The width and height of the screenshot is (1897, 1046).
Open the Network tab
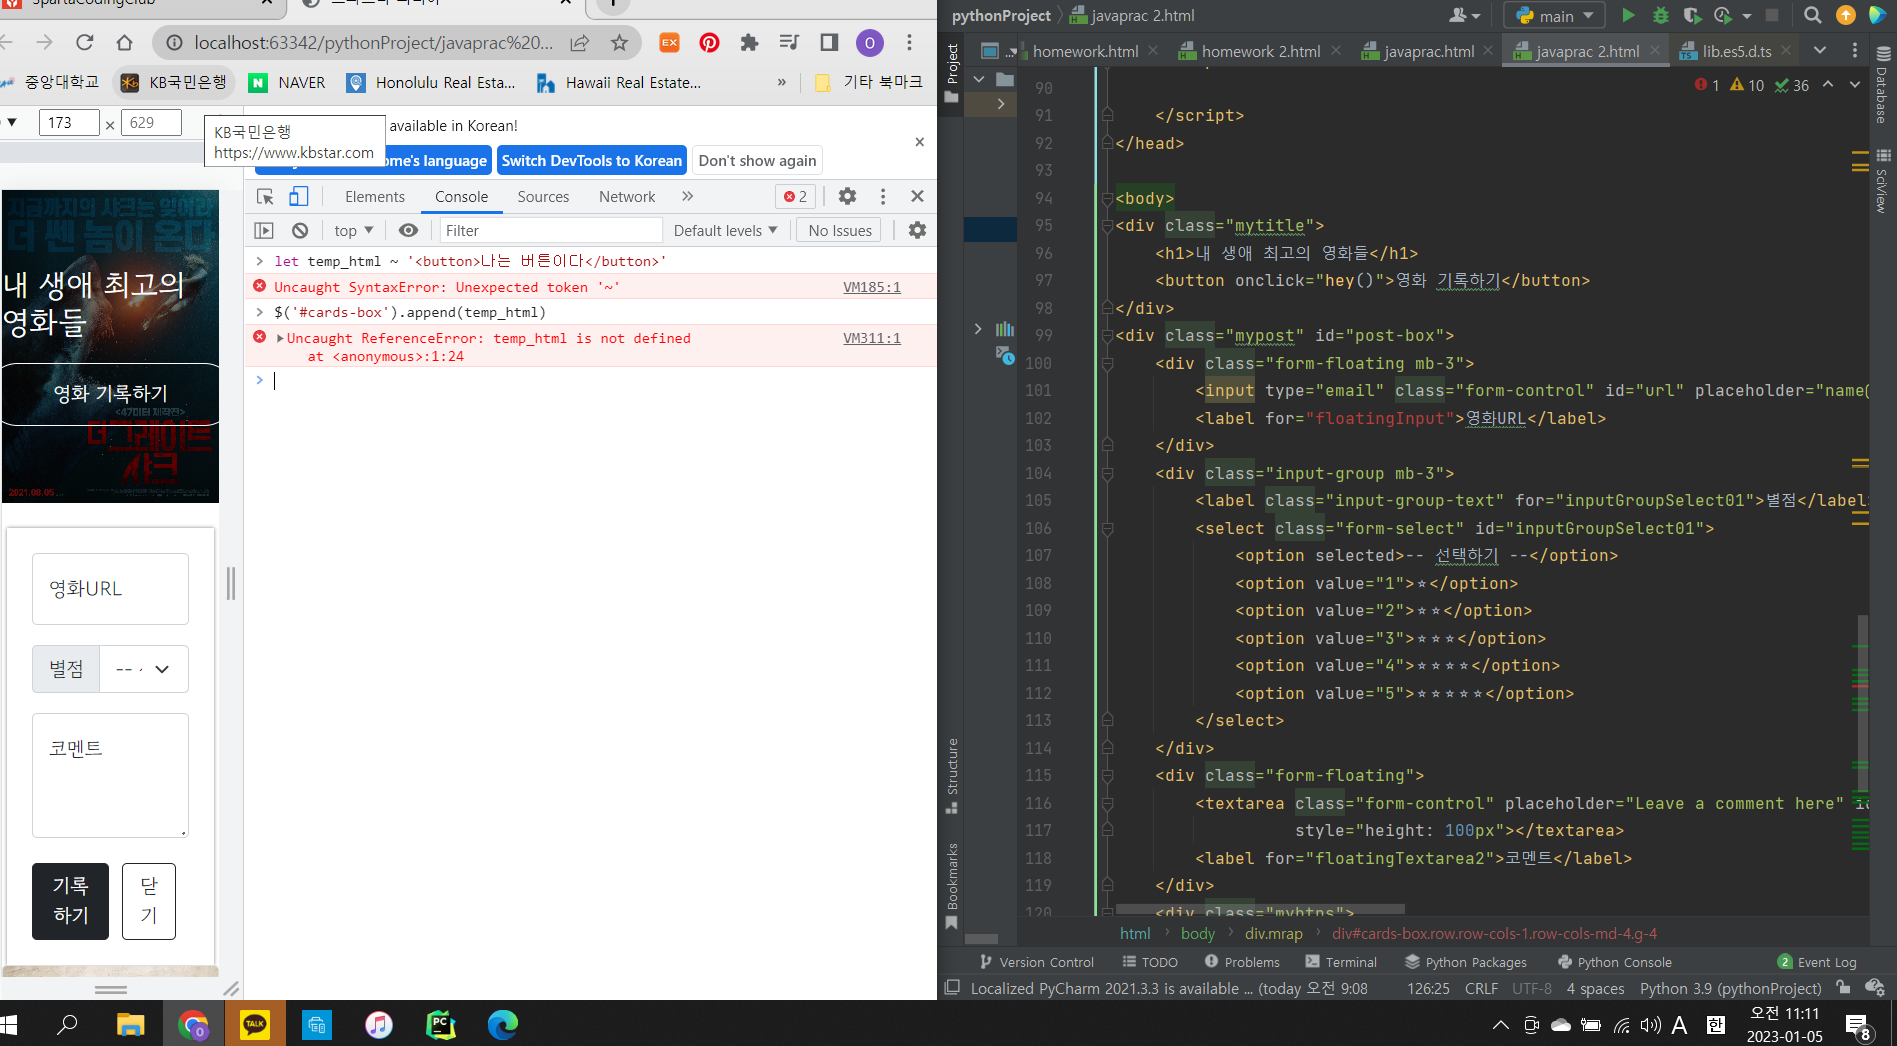[x=627, y=197]
